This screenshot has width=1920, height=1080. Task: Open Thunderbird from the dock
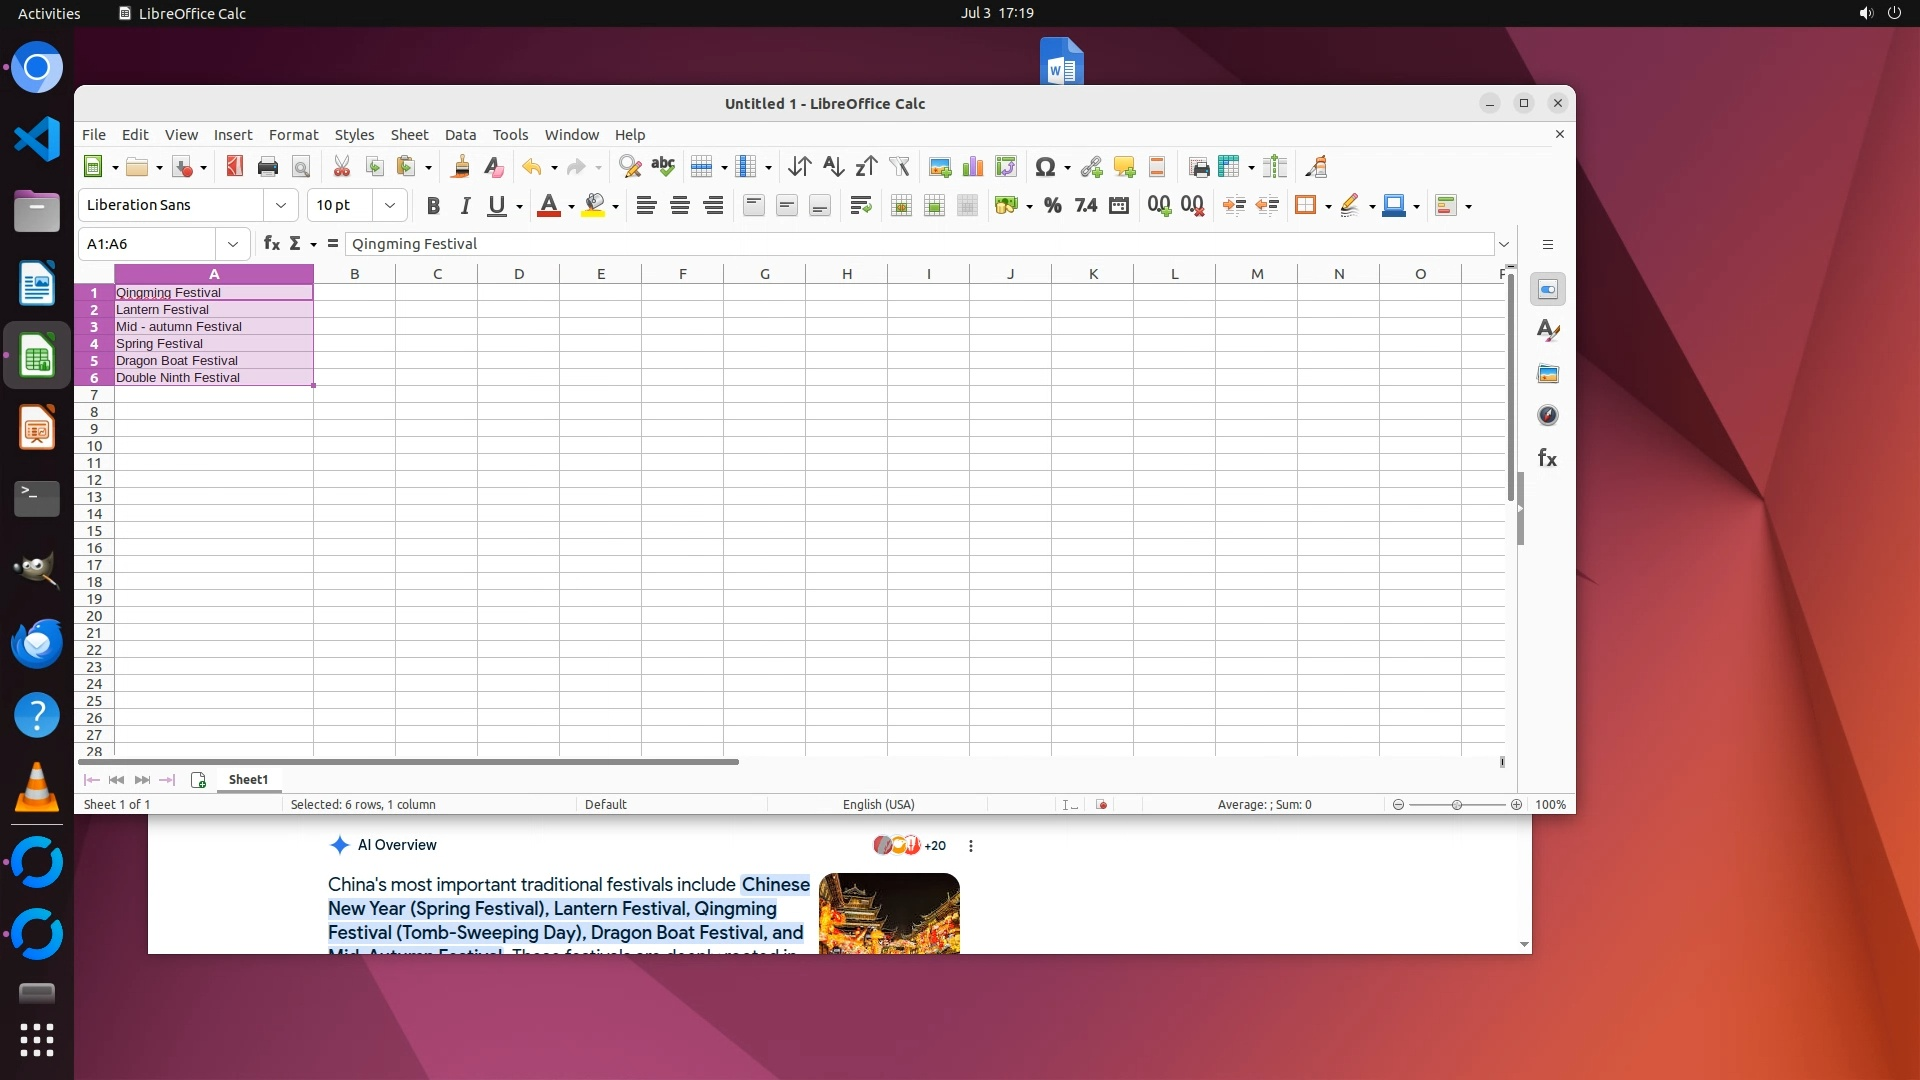37,644
